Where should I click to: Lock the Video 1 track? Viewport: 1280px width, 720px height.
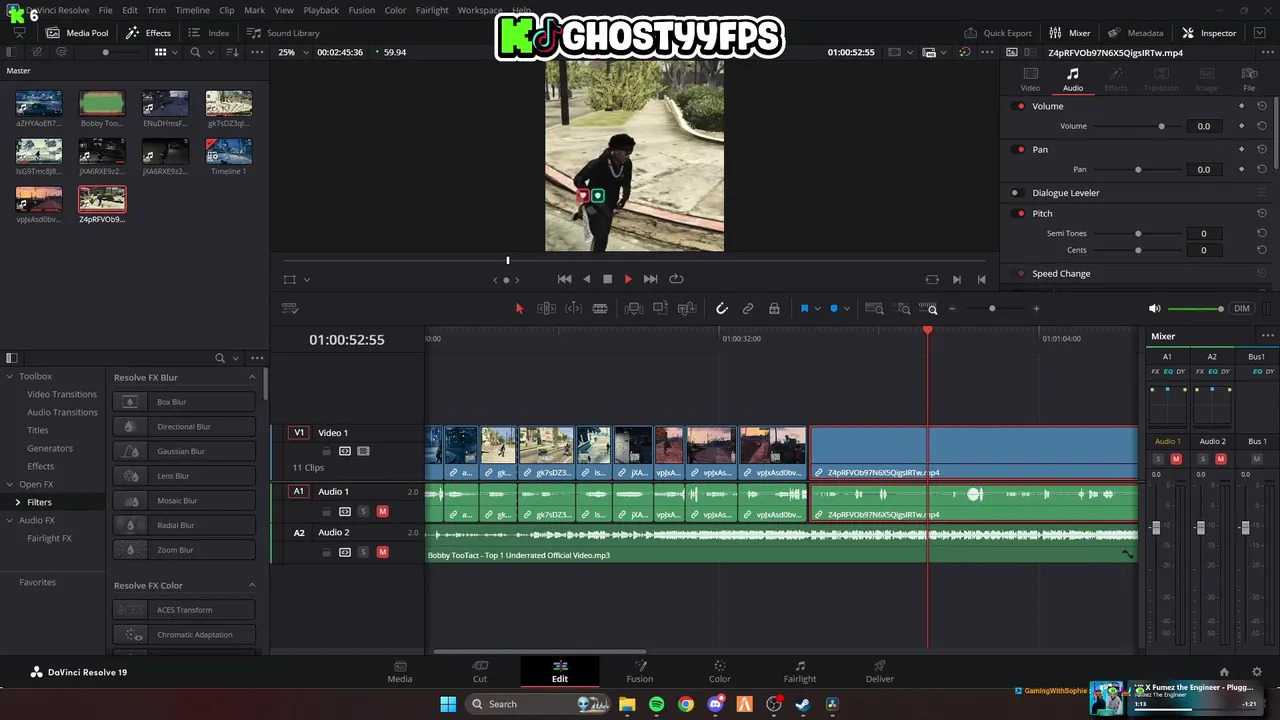point(326,451)
